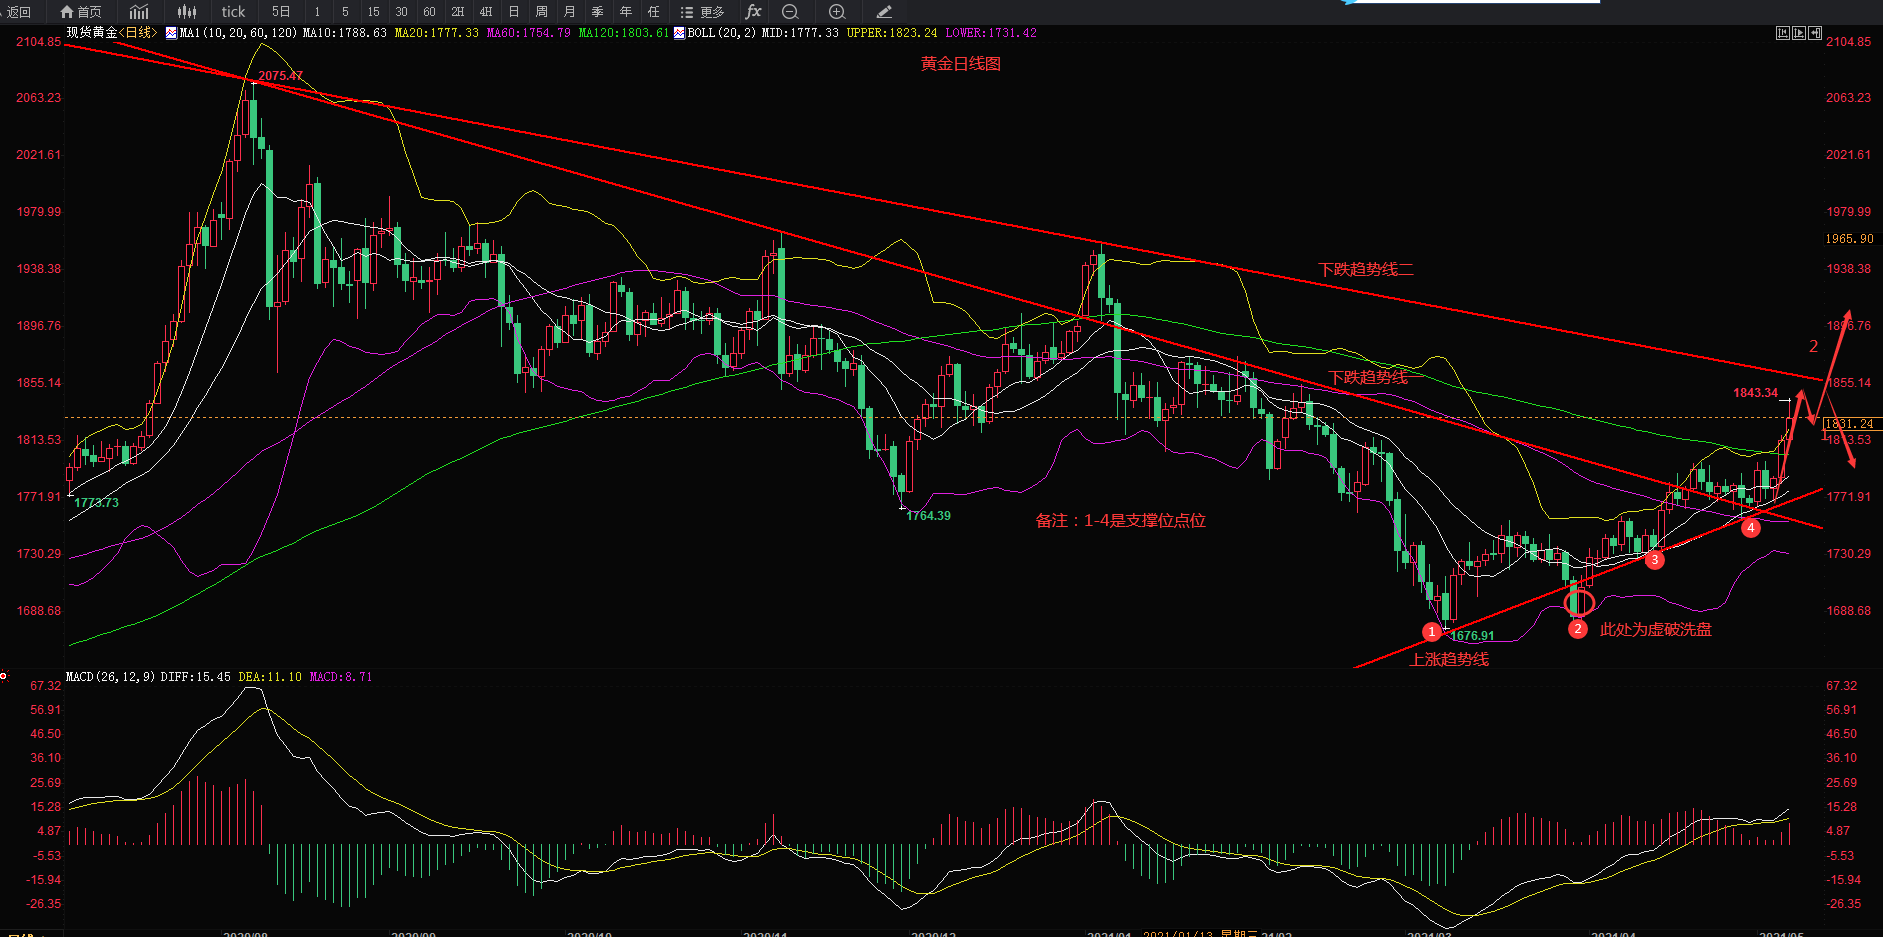
Task: Click the magenta MA60 value label
Action: (528, 33)
